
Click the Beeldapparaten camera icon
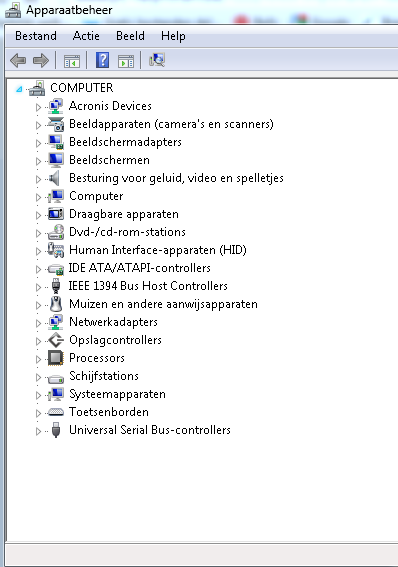tap(56, 124)
